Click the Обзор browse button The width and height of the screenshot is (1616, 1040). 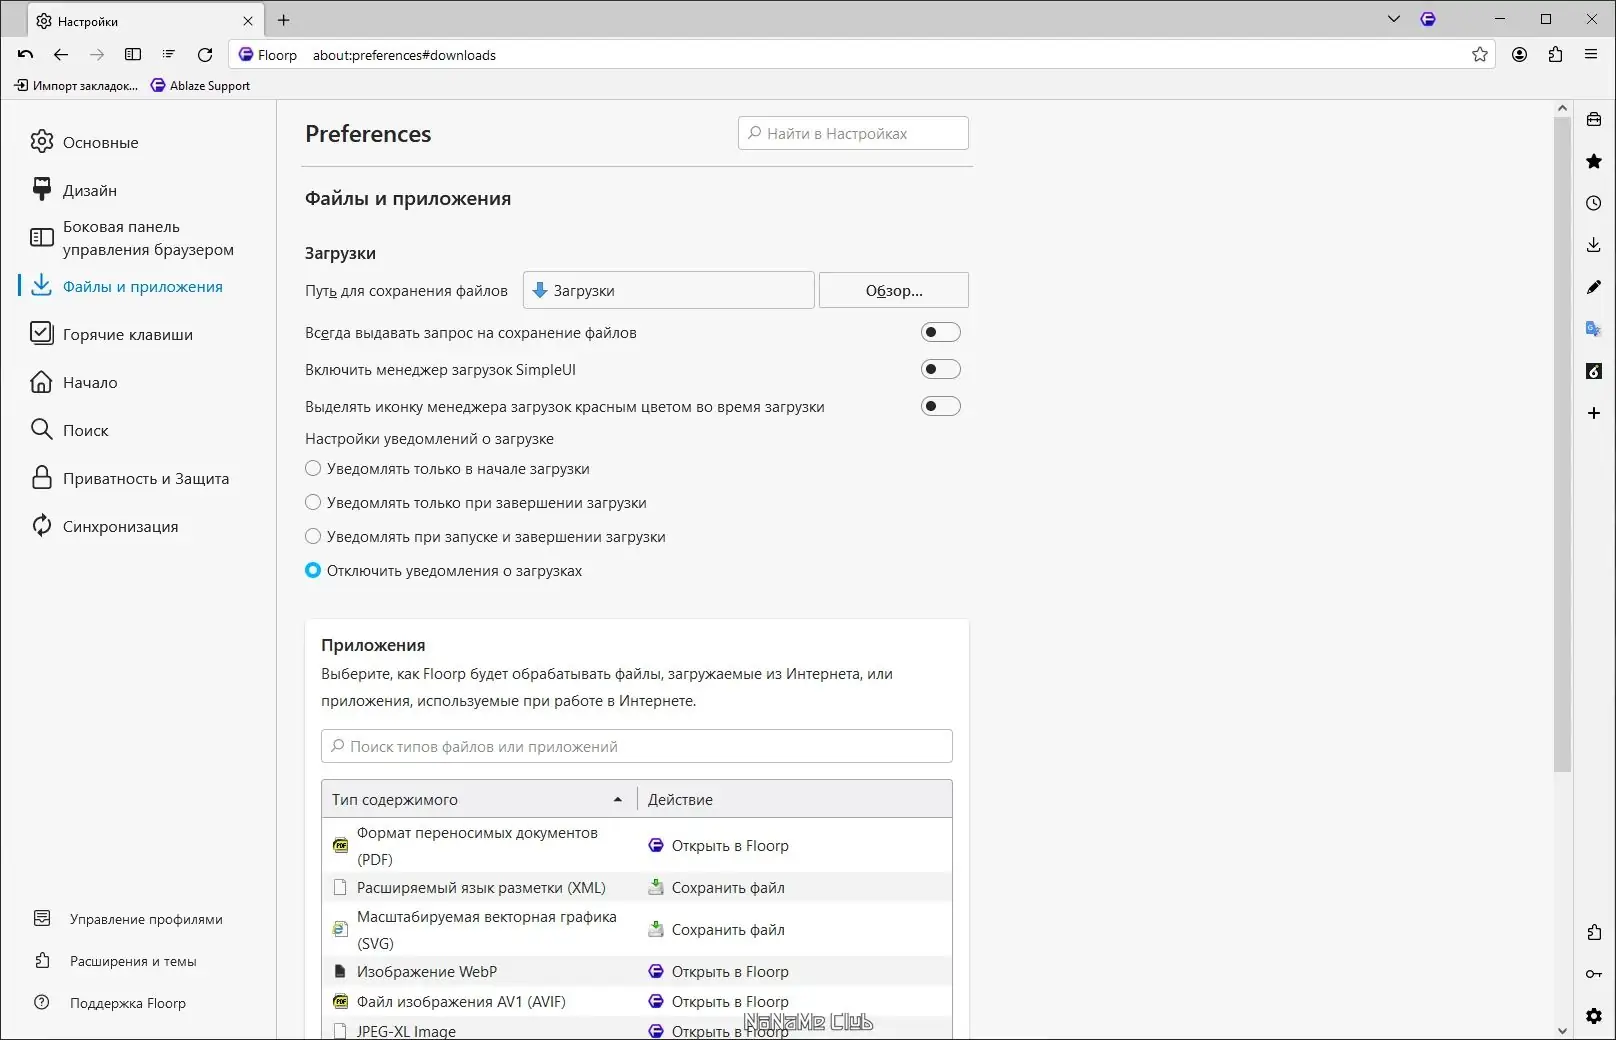click(894, 290)
